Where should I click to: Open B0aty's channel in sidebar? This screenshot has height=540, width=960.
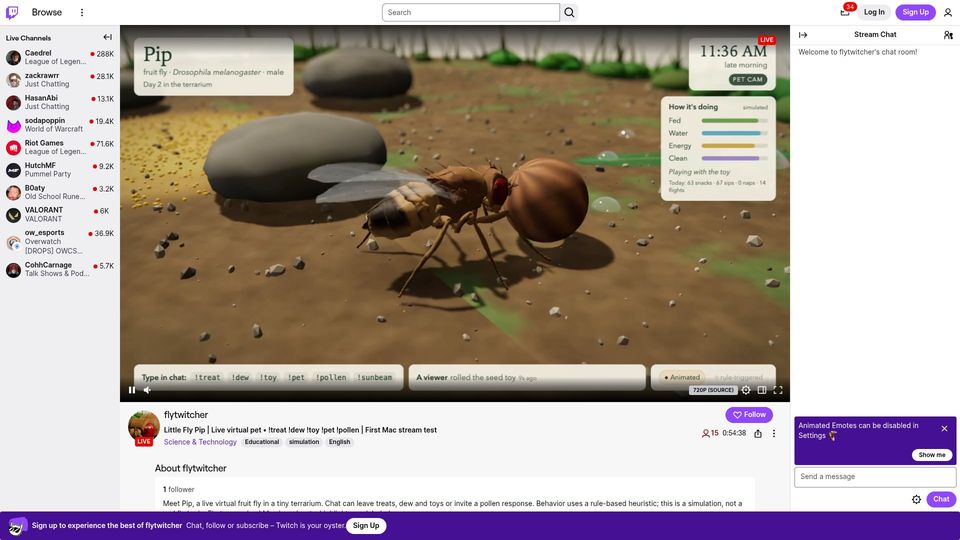coord(60,192)
